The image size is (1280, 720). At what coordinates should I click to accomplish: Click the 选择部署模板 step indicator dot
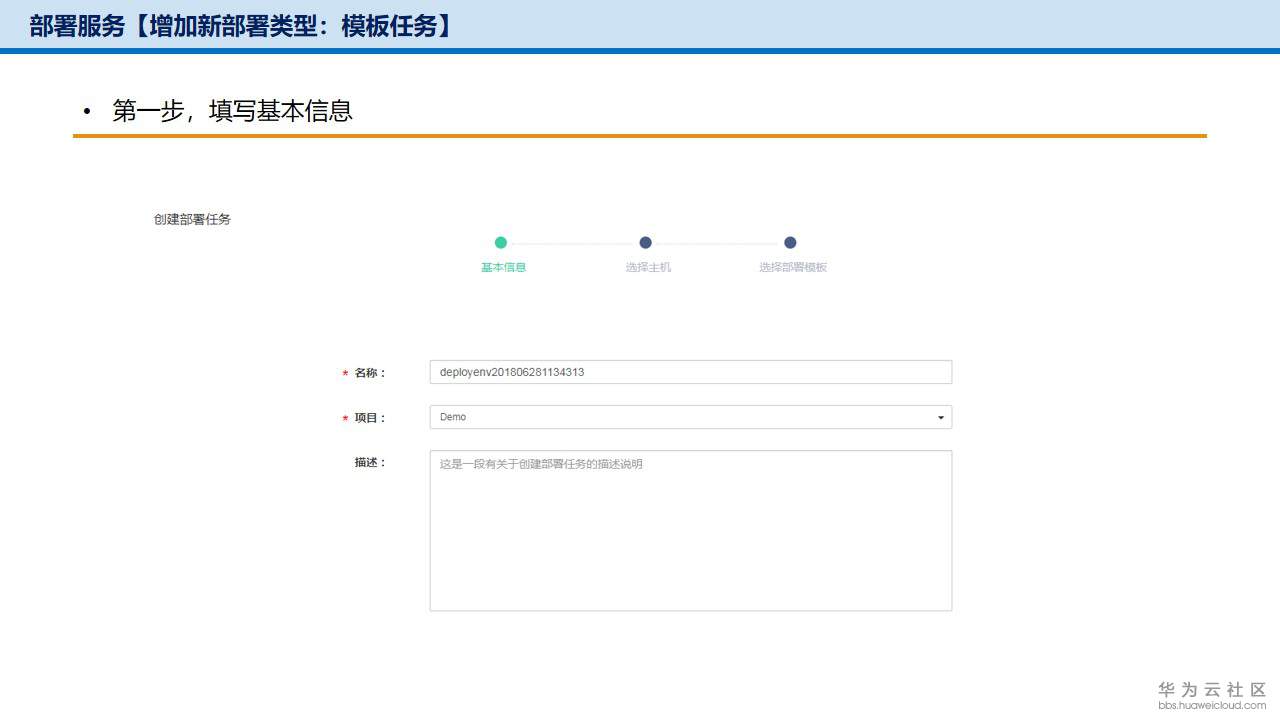pyautogui.click(x=790, y=242)
